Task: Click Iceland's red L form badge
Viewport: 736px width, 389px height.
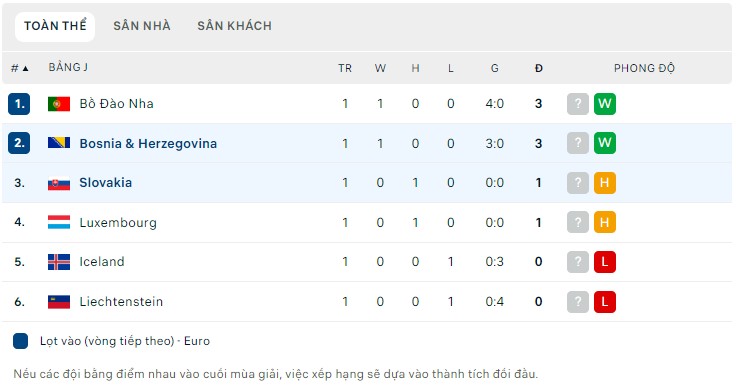Action: pos(605,262)
